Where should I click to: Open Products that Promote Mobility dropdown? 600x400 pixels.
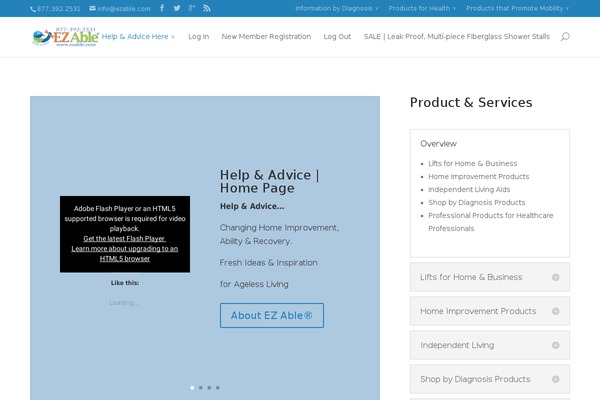pyautogui.click(x=517, y=8)
